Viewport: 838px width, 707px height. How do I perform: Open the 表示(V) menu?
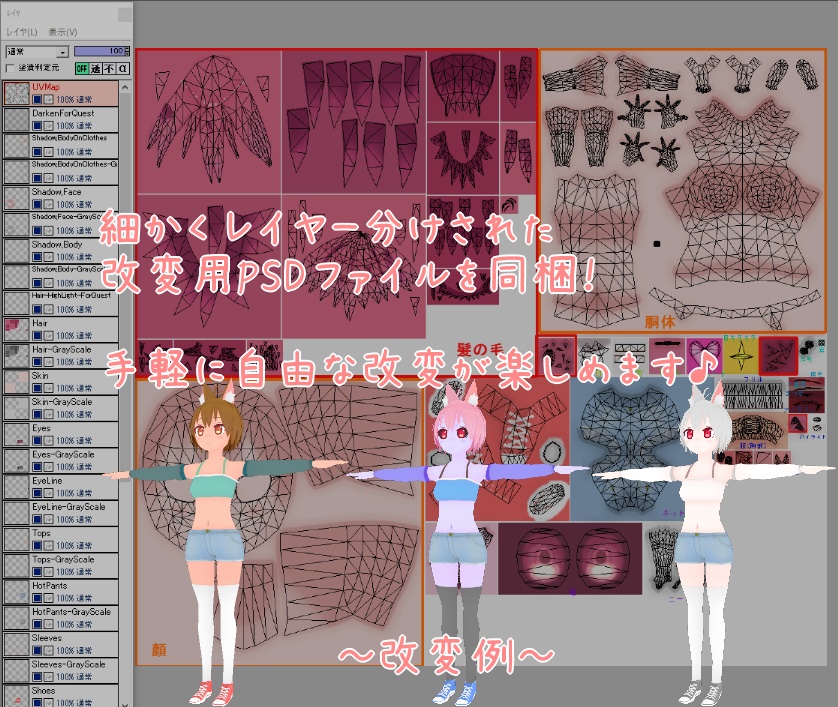[x=61, y=32]
